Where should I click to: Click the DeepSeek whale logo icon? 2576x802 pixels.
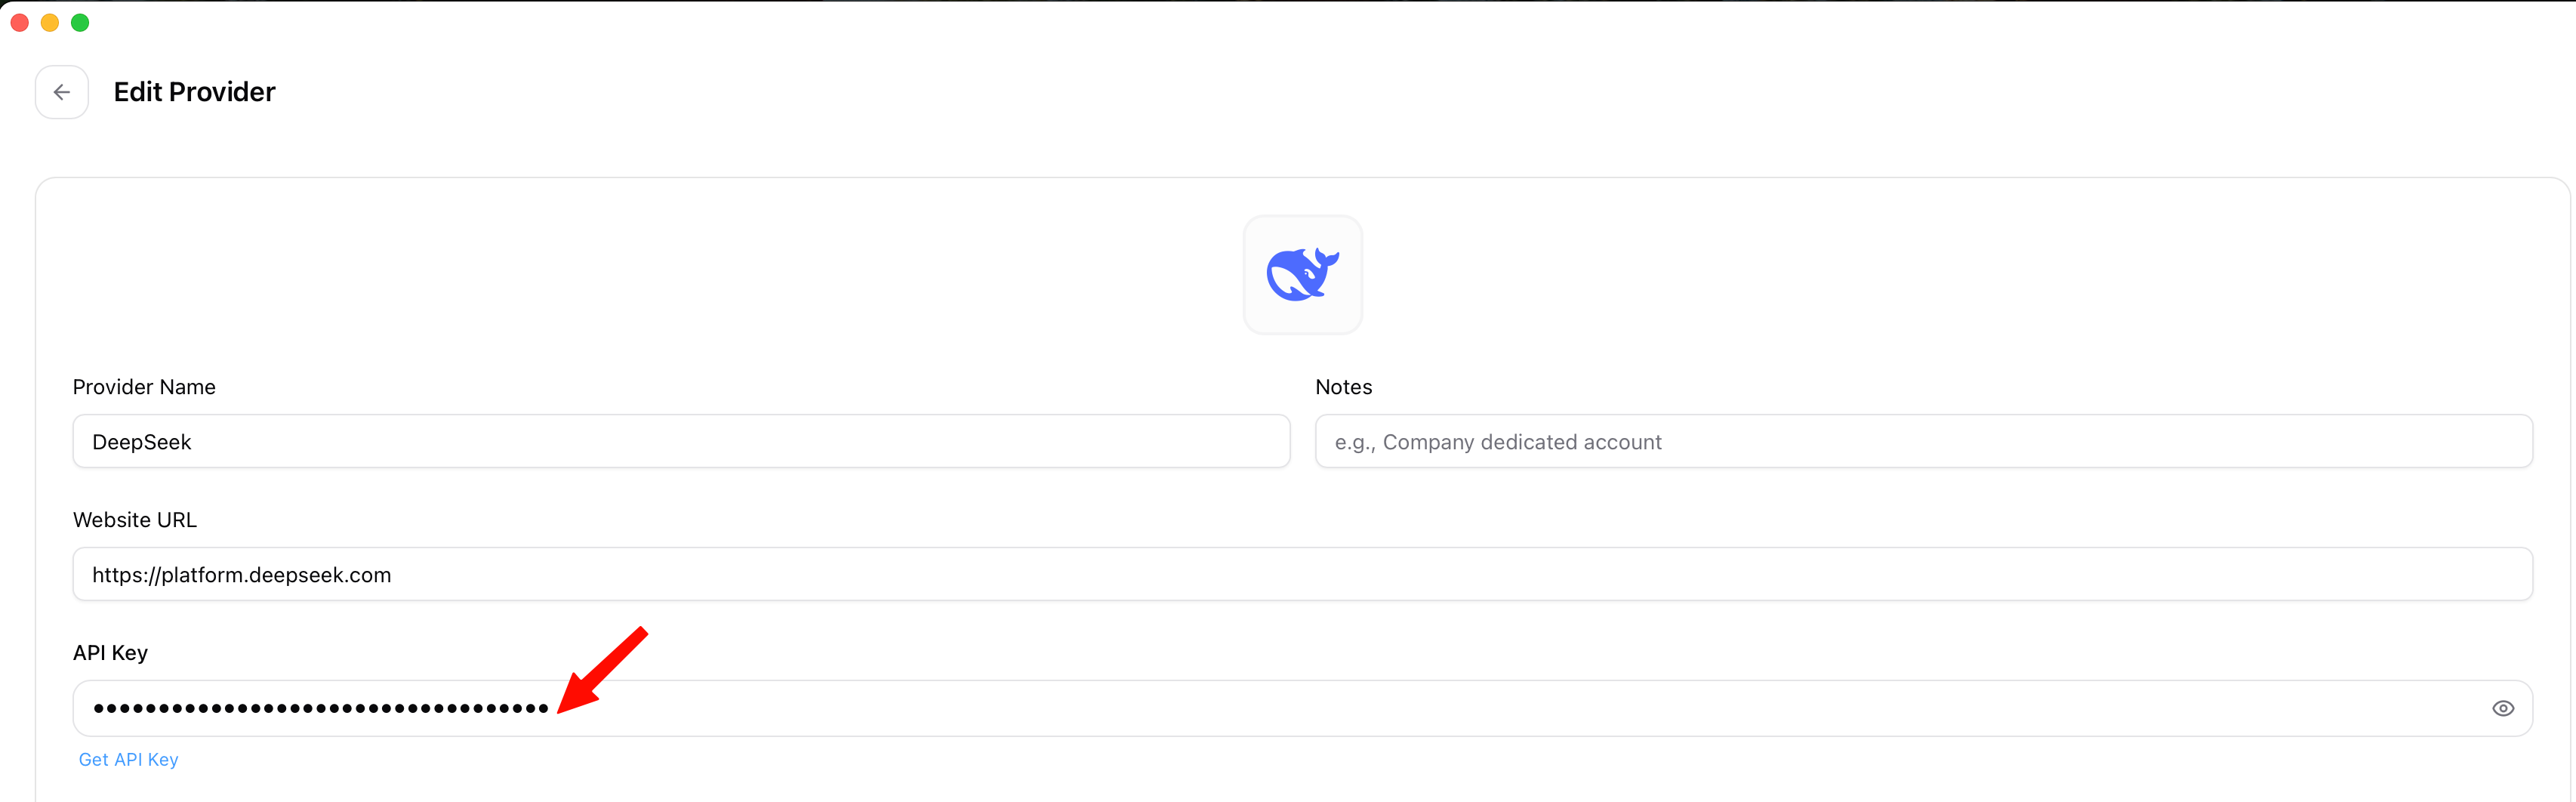[x=1302, y=274]
